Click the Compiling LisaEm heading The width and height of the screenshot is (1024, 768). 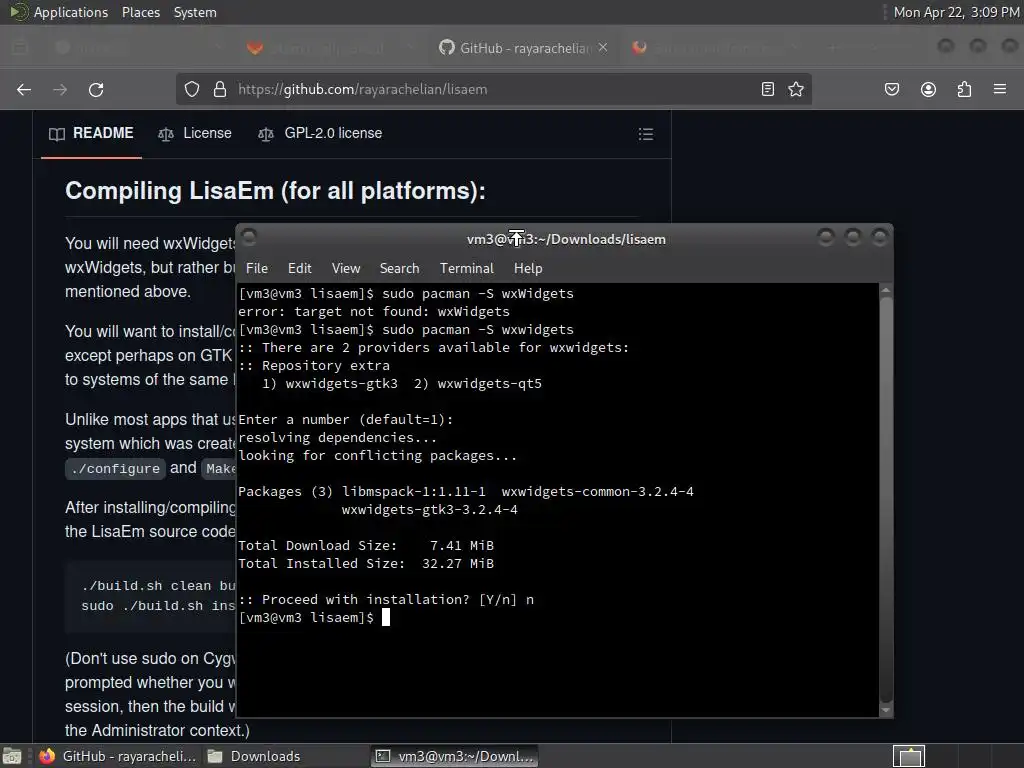click(275, 191)
